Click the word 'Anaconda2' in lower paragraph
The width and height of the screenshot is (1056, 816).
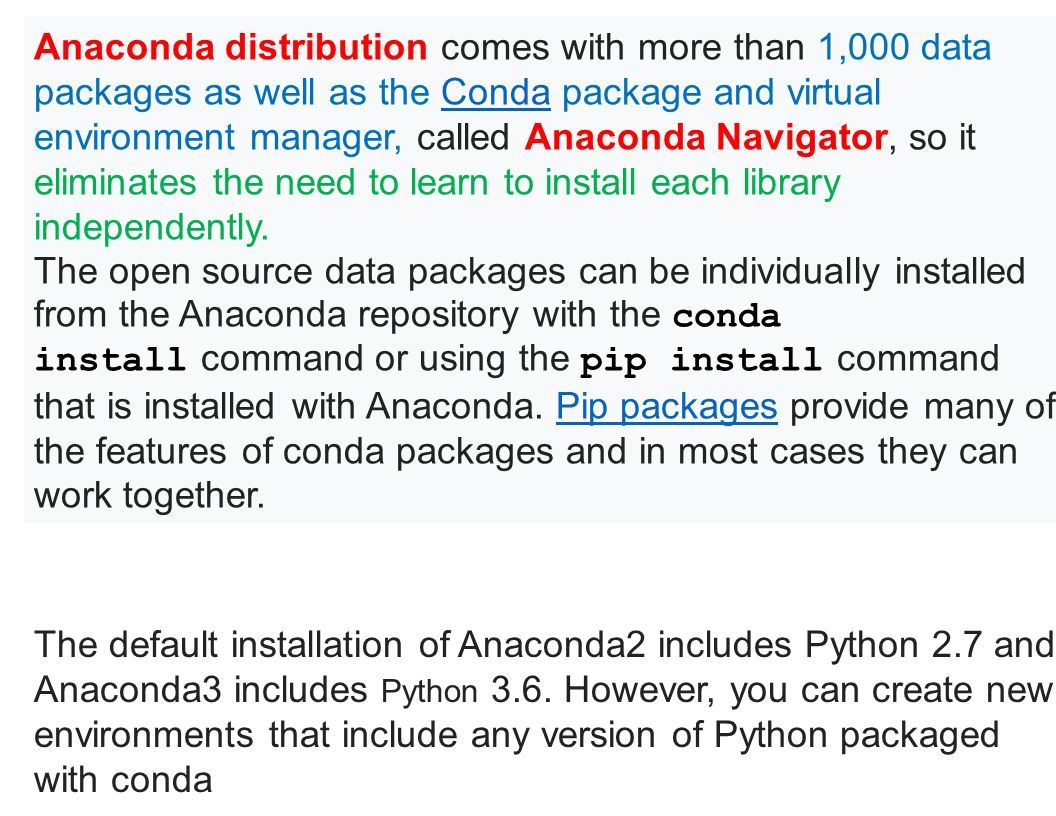coord(552,644)
